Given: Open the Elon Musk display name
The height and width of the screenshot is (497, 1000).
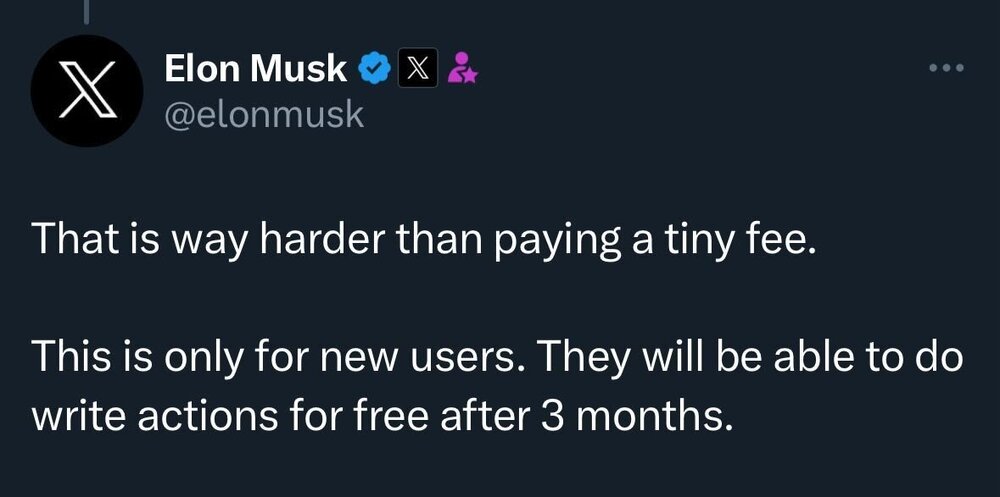Looking at the screenshot, I should (255, 69).
